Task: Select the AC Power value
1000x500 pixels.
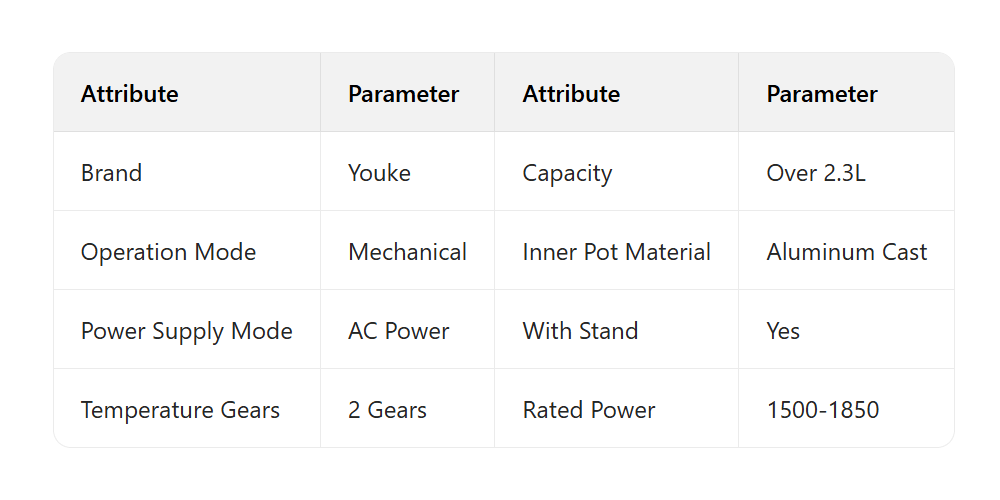Action: coord(399,331)
